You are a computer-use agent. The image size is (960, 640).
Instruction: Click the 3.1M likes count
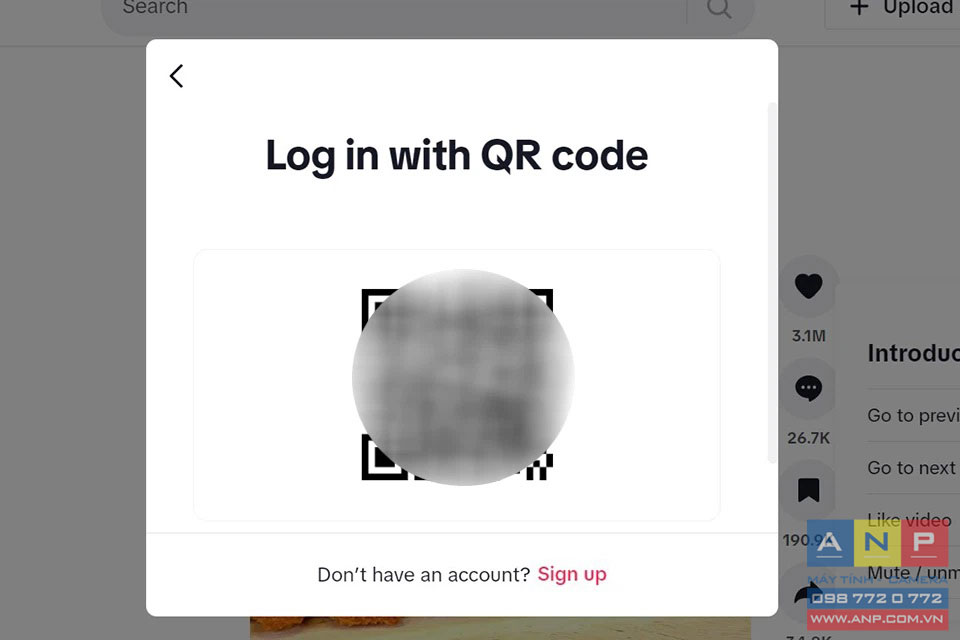tap(809, 336)
